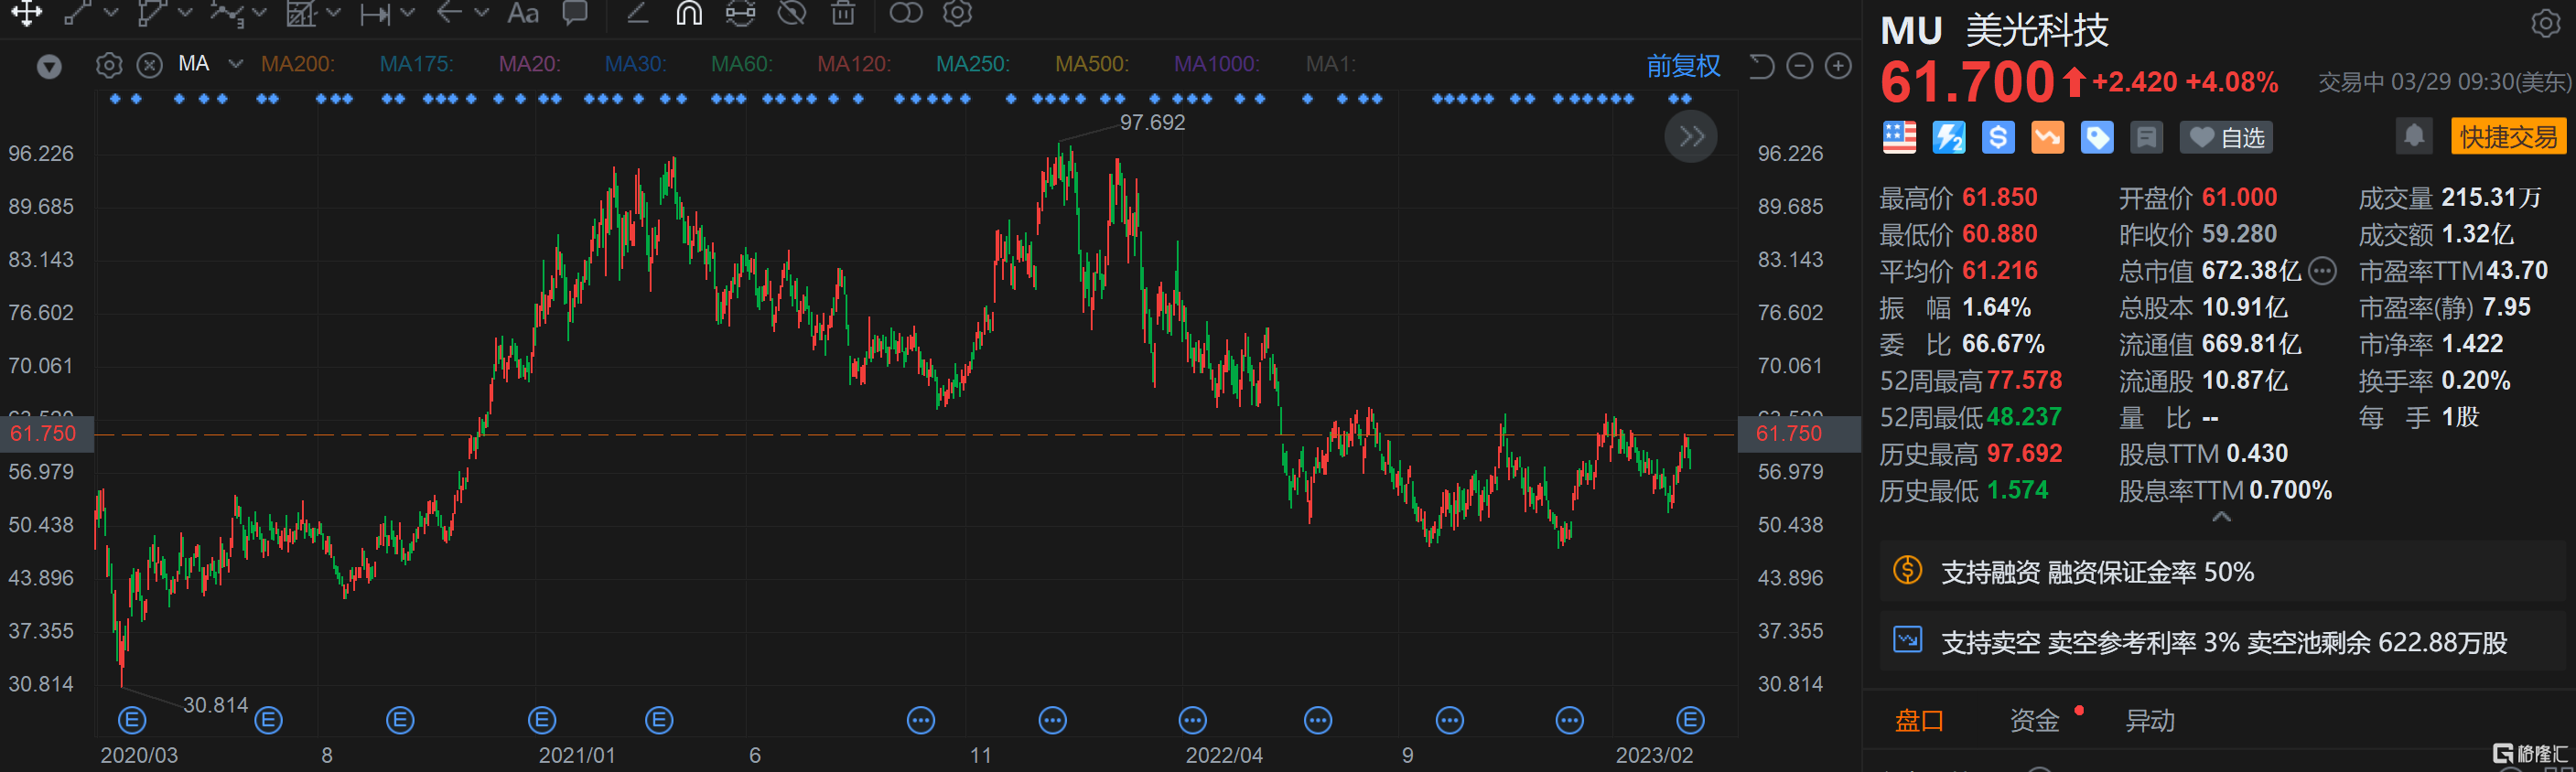Remove the MA indicator
This screenshot has height=772, width=2576.
click(x=149, y=66)
